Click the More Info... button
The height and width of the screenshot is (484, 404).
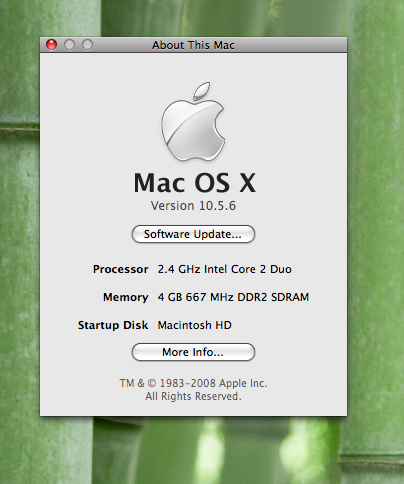pyautogui.click(x=193, y=352)
